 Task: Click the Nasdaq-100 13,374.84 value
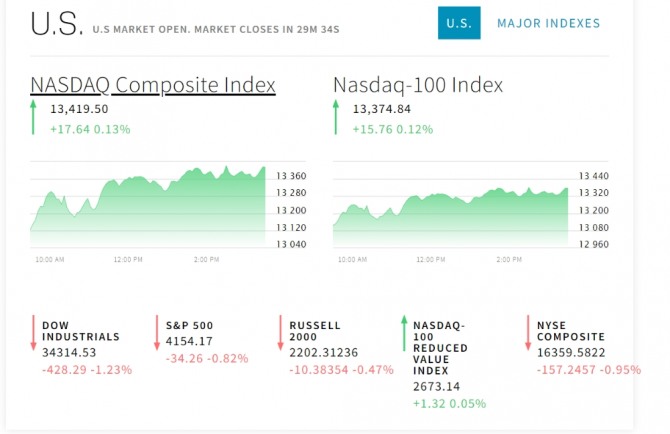click(382, 109)
